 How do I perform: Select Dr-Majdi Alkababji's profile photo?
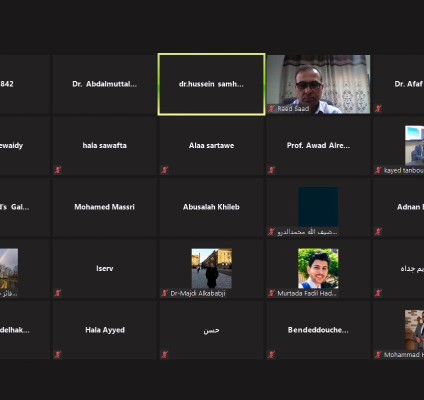pyautogui.click(x=212, y=268)
